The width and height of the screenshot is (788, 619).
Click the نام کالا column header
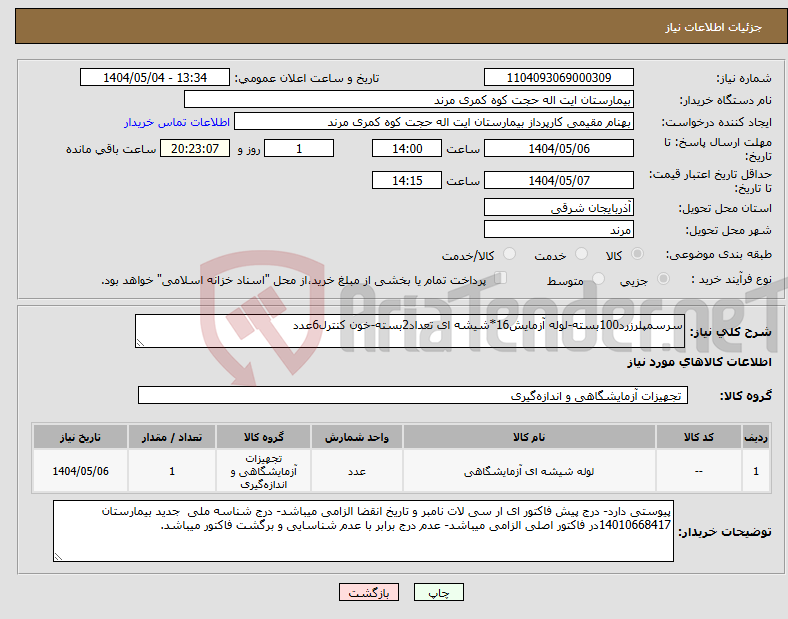(x=529, y=437)
